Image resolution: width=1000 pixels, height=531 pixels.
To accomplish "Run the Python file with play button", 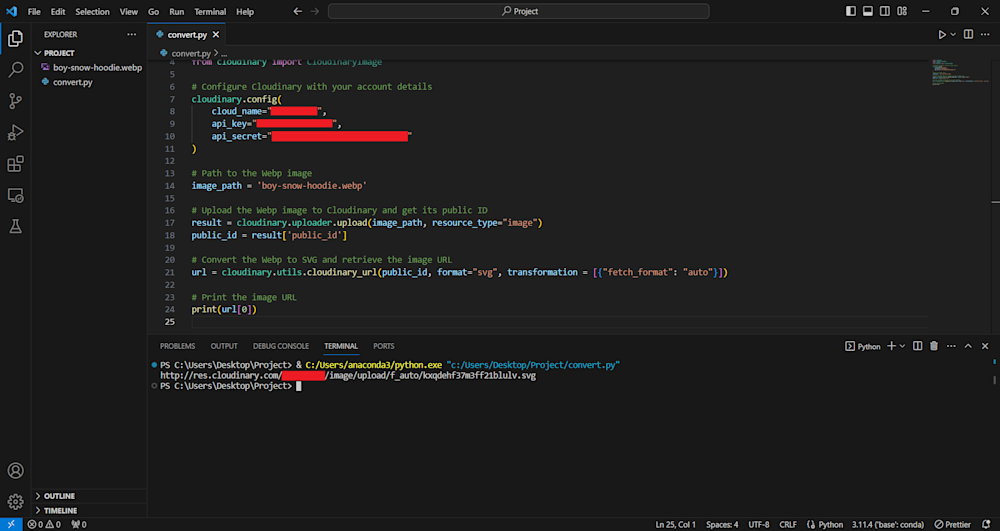I will coord(942,34).
